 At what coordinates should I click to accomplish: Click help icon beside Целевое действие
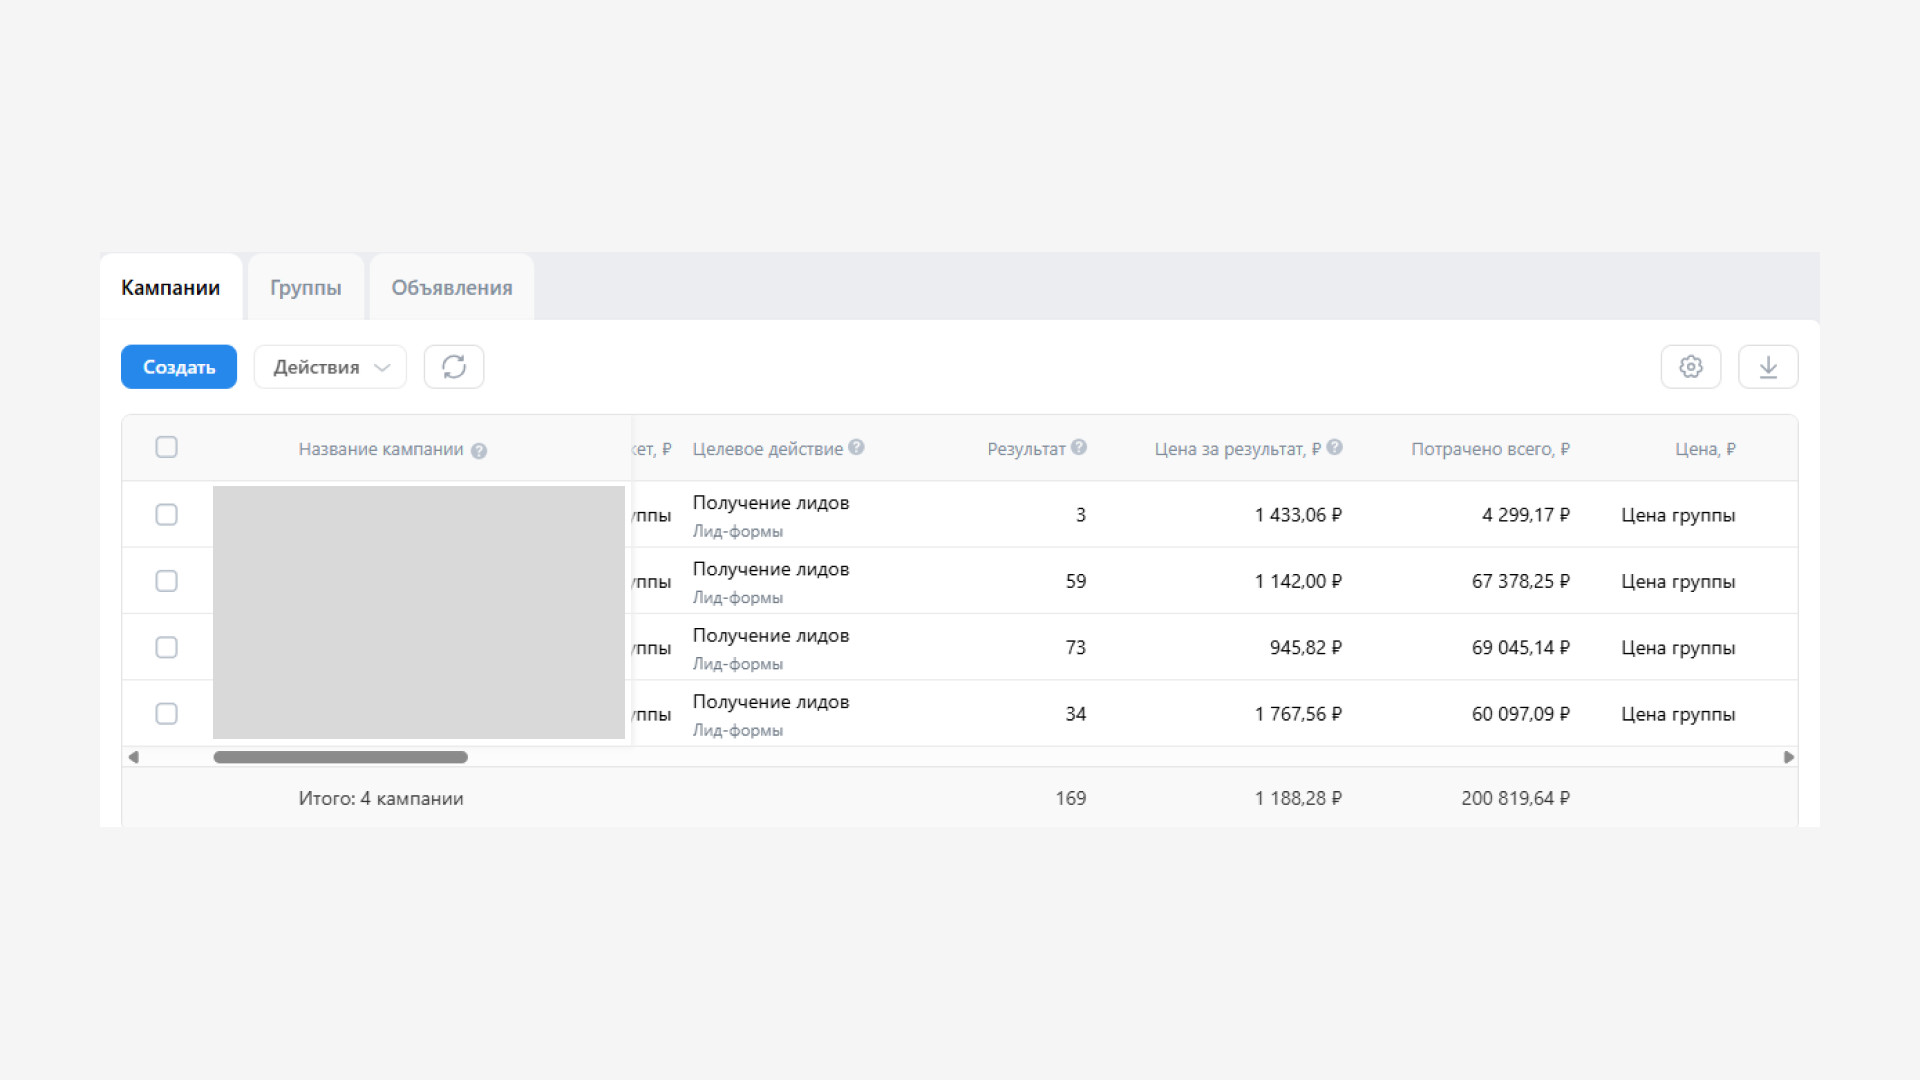[x=856, y=447]
